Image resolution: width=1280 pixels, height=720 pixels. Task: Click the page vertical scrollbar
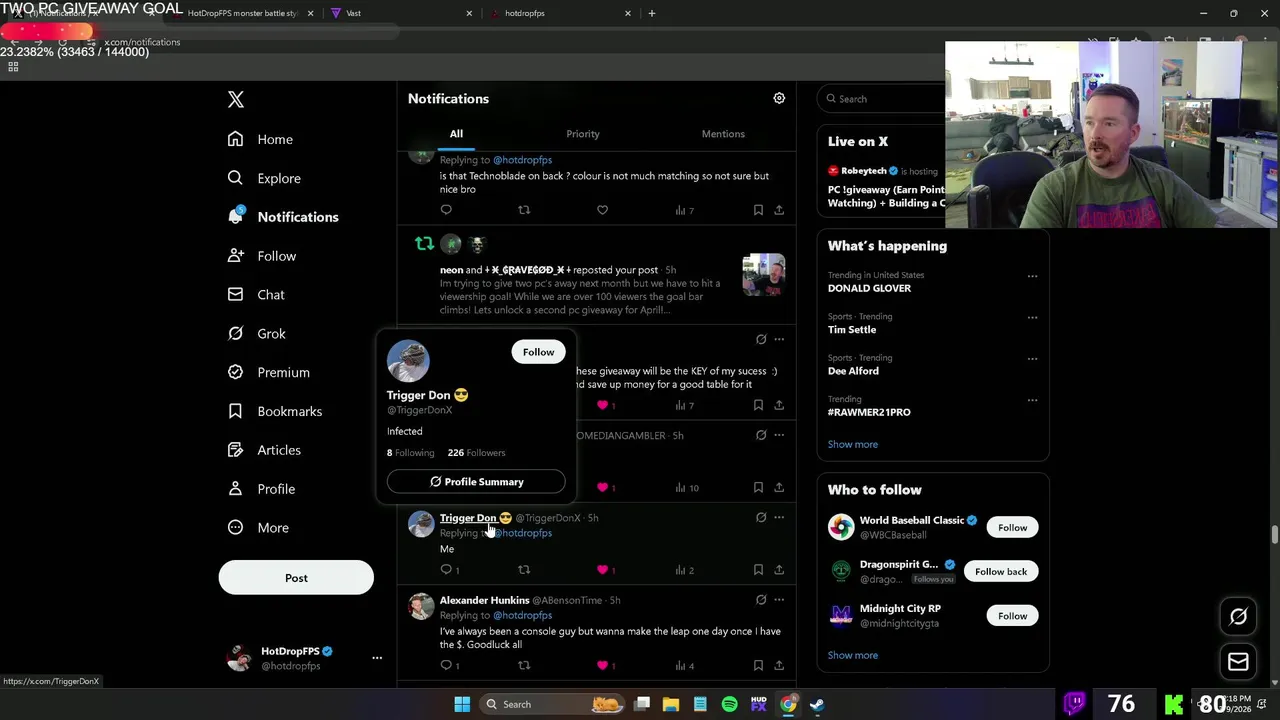pos(1274,534)
